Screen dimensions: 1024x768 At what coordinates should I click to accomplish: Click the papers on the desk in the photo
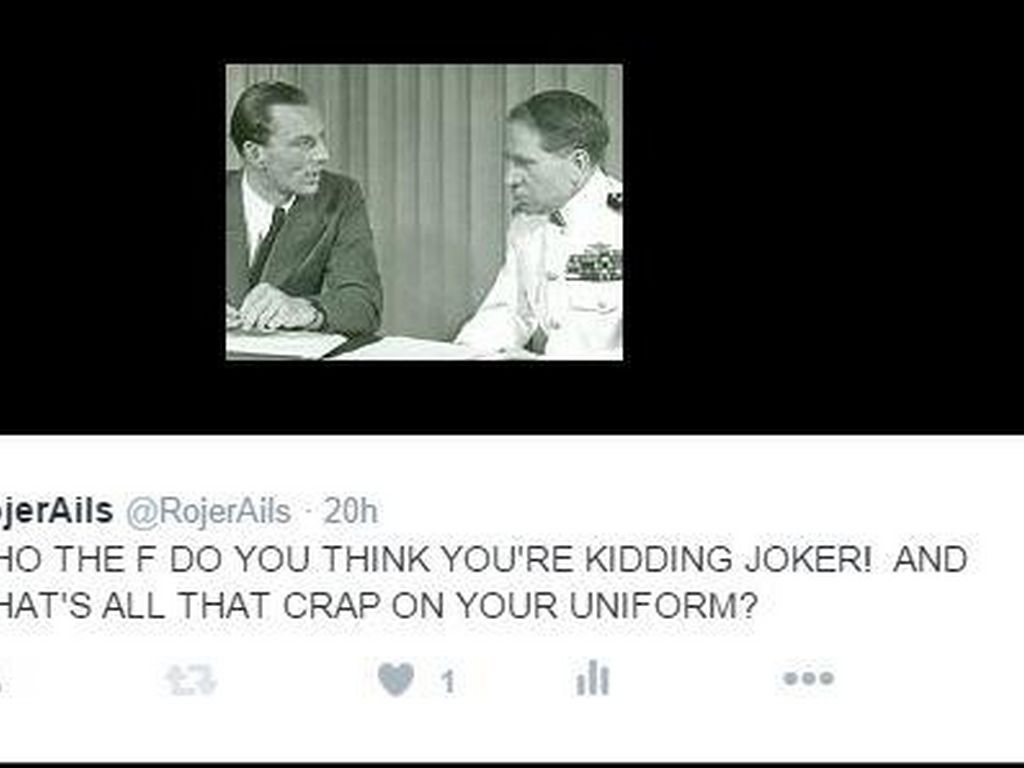tap(286, 345)
